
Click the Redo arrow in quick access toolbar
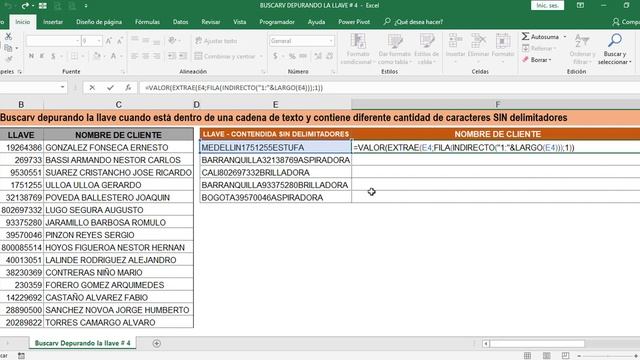[x=25, y=6]
